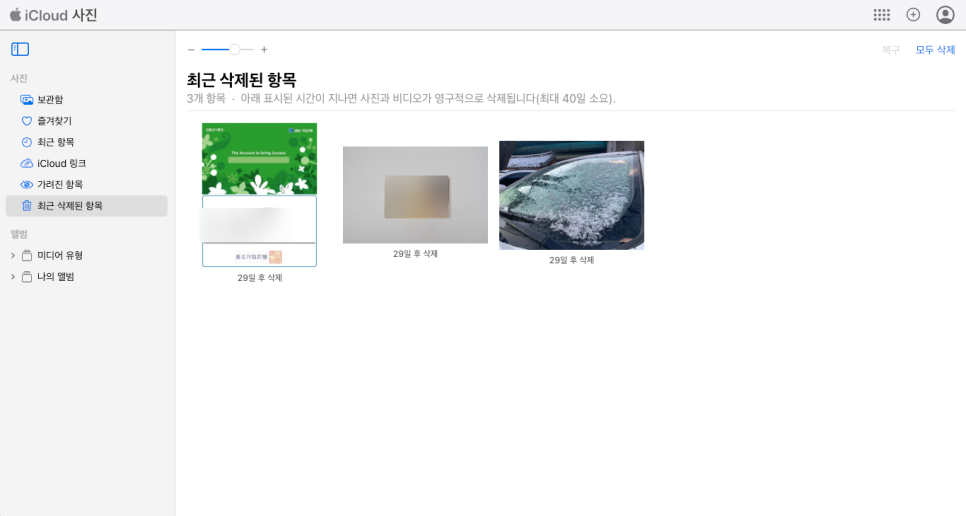Click the 사진 sidebar section header
The image size is (966, 516).
point(19,78)
